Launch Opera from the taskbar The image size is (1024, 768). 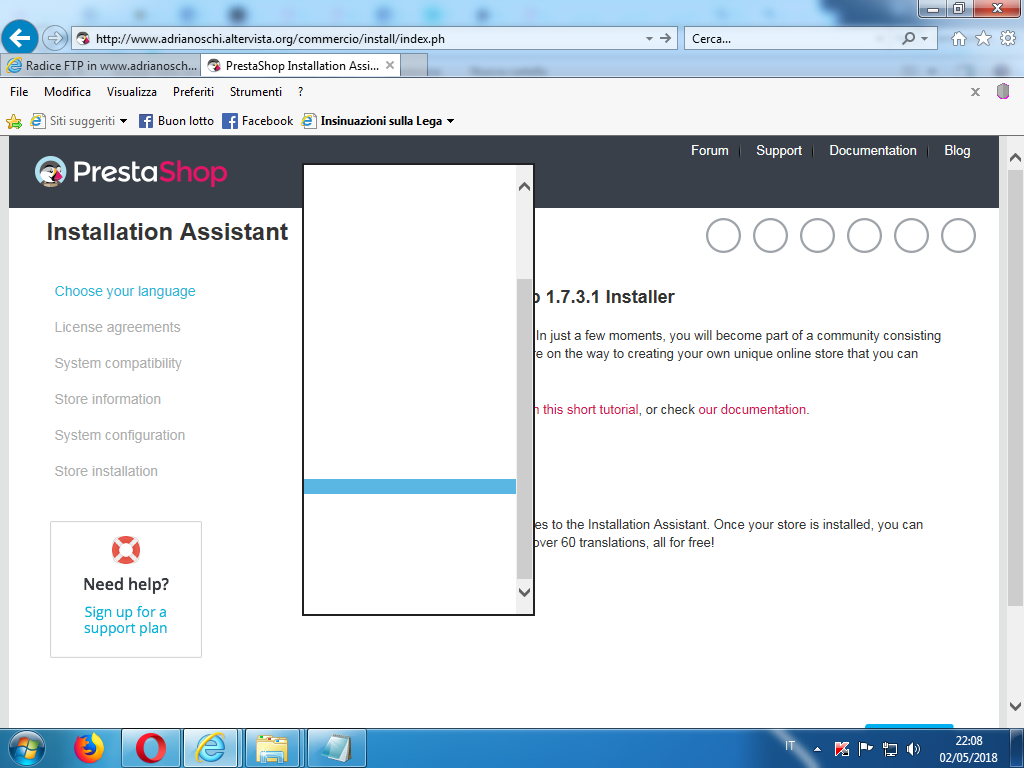pos(150,748)
